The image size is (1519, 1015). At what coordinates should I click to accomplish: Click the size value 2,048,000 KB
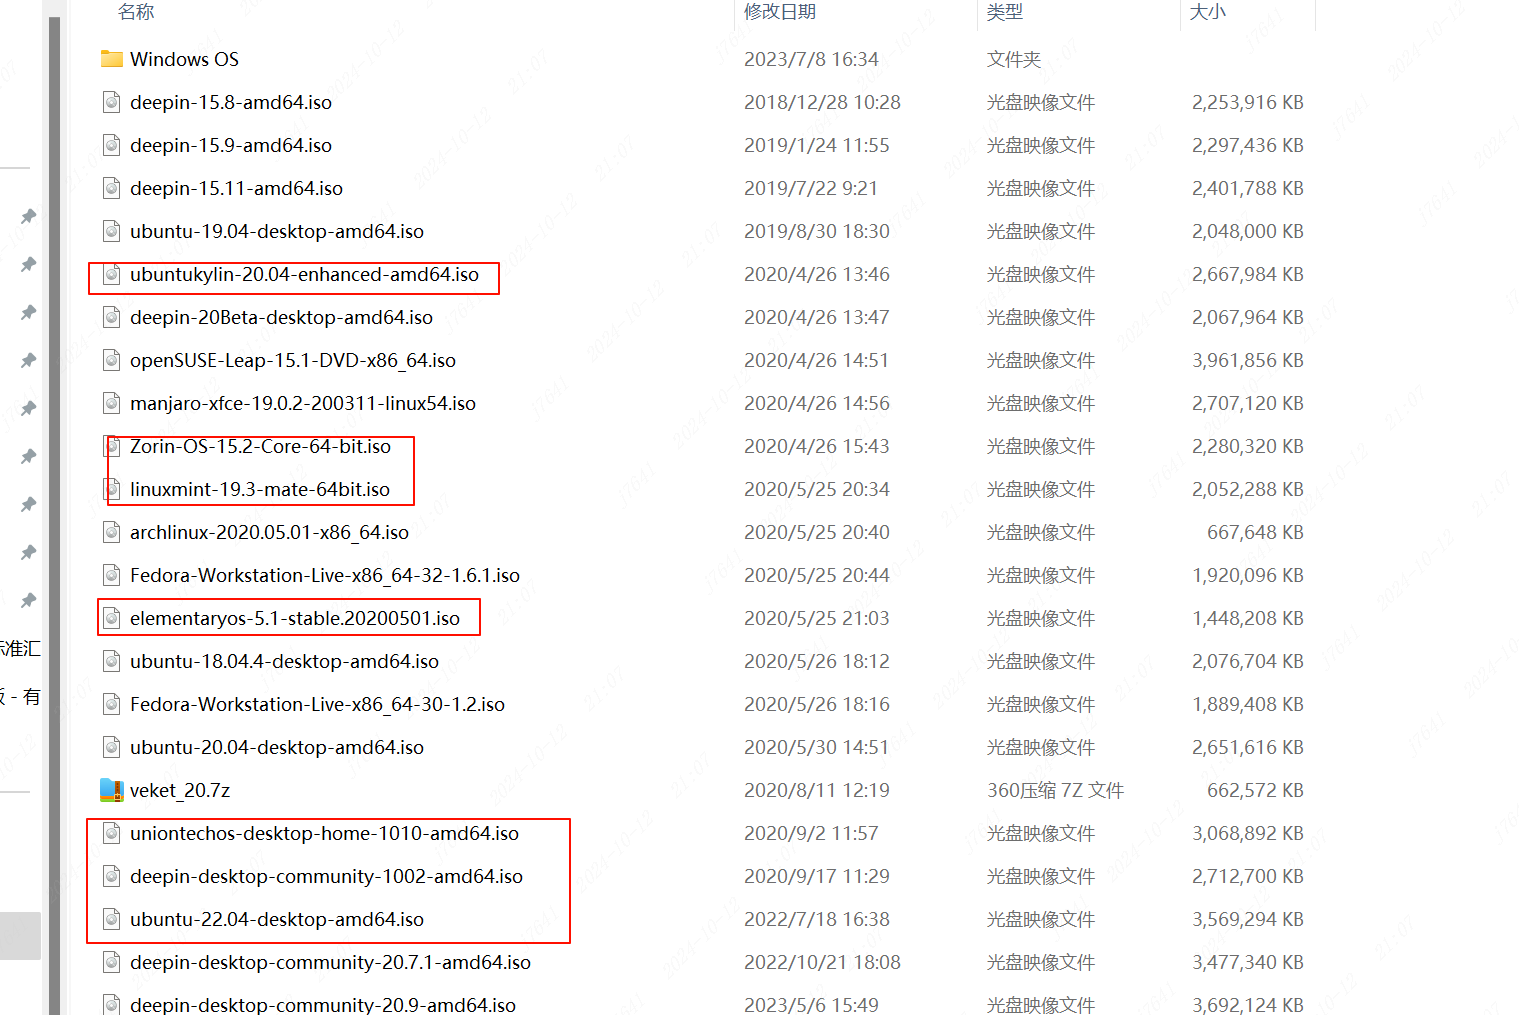(x=1248, y=231)
